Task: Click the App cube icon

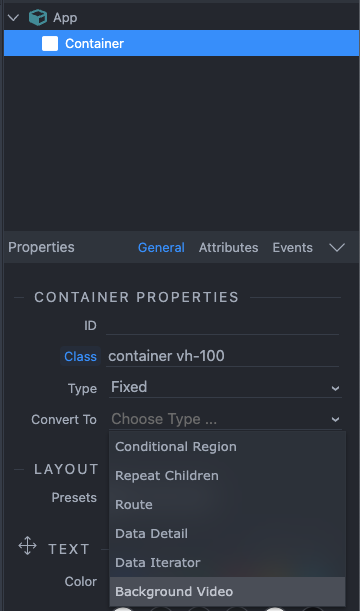Action: coord(38,18)
